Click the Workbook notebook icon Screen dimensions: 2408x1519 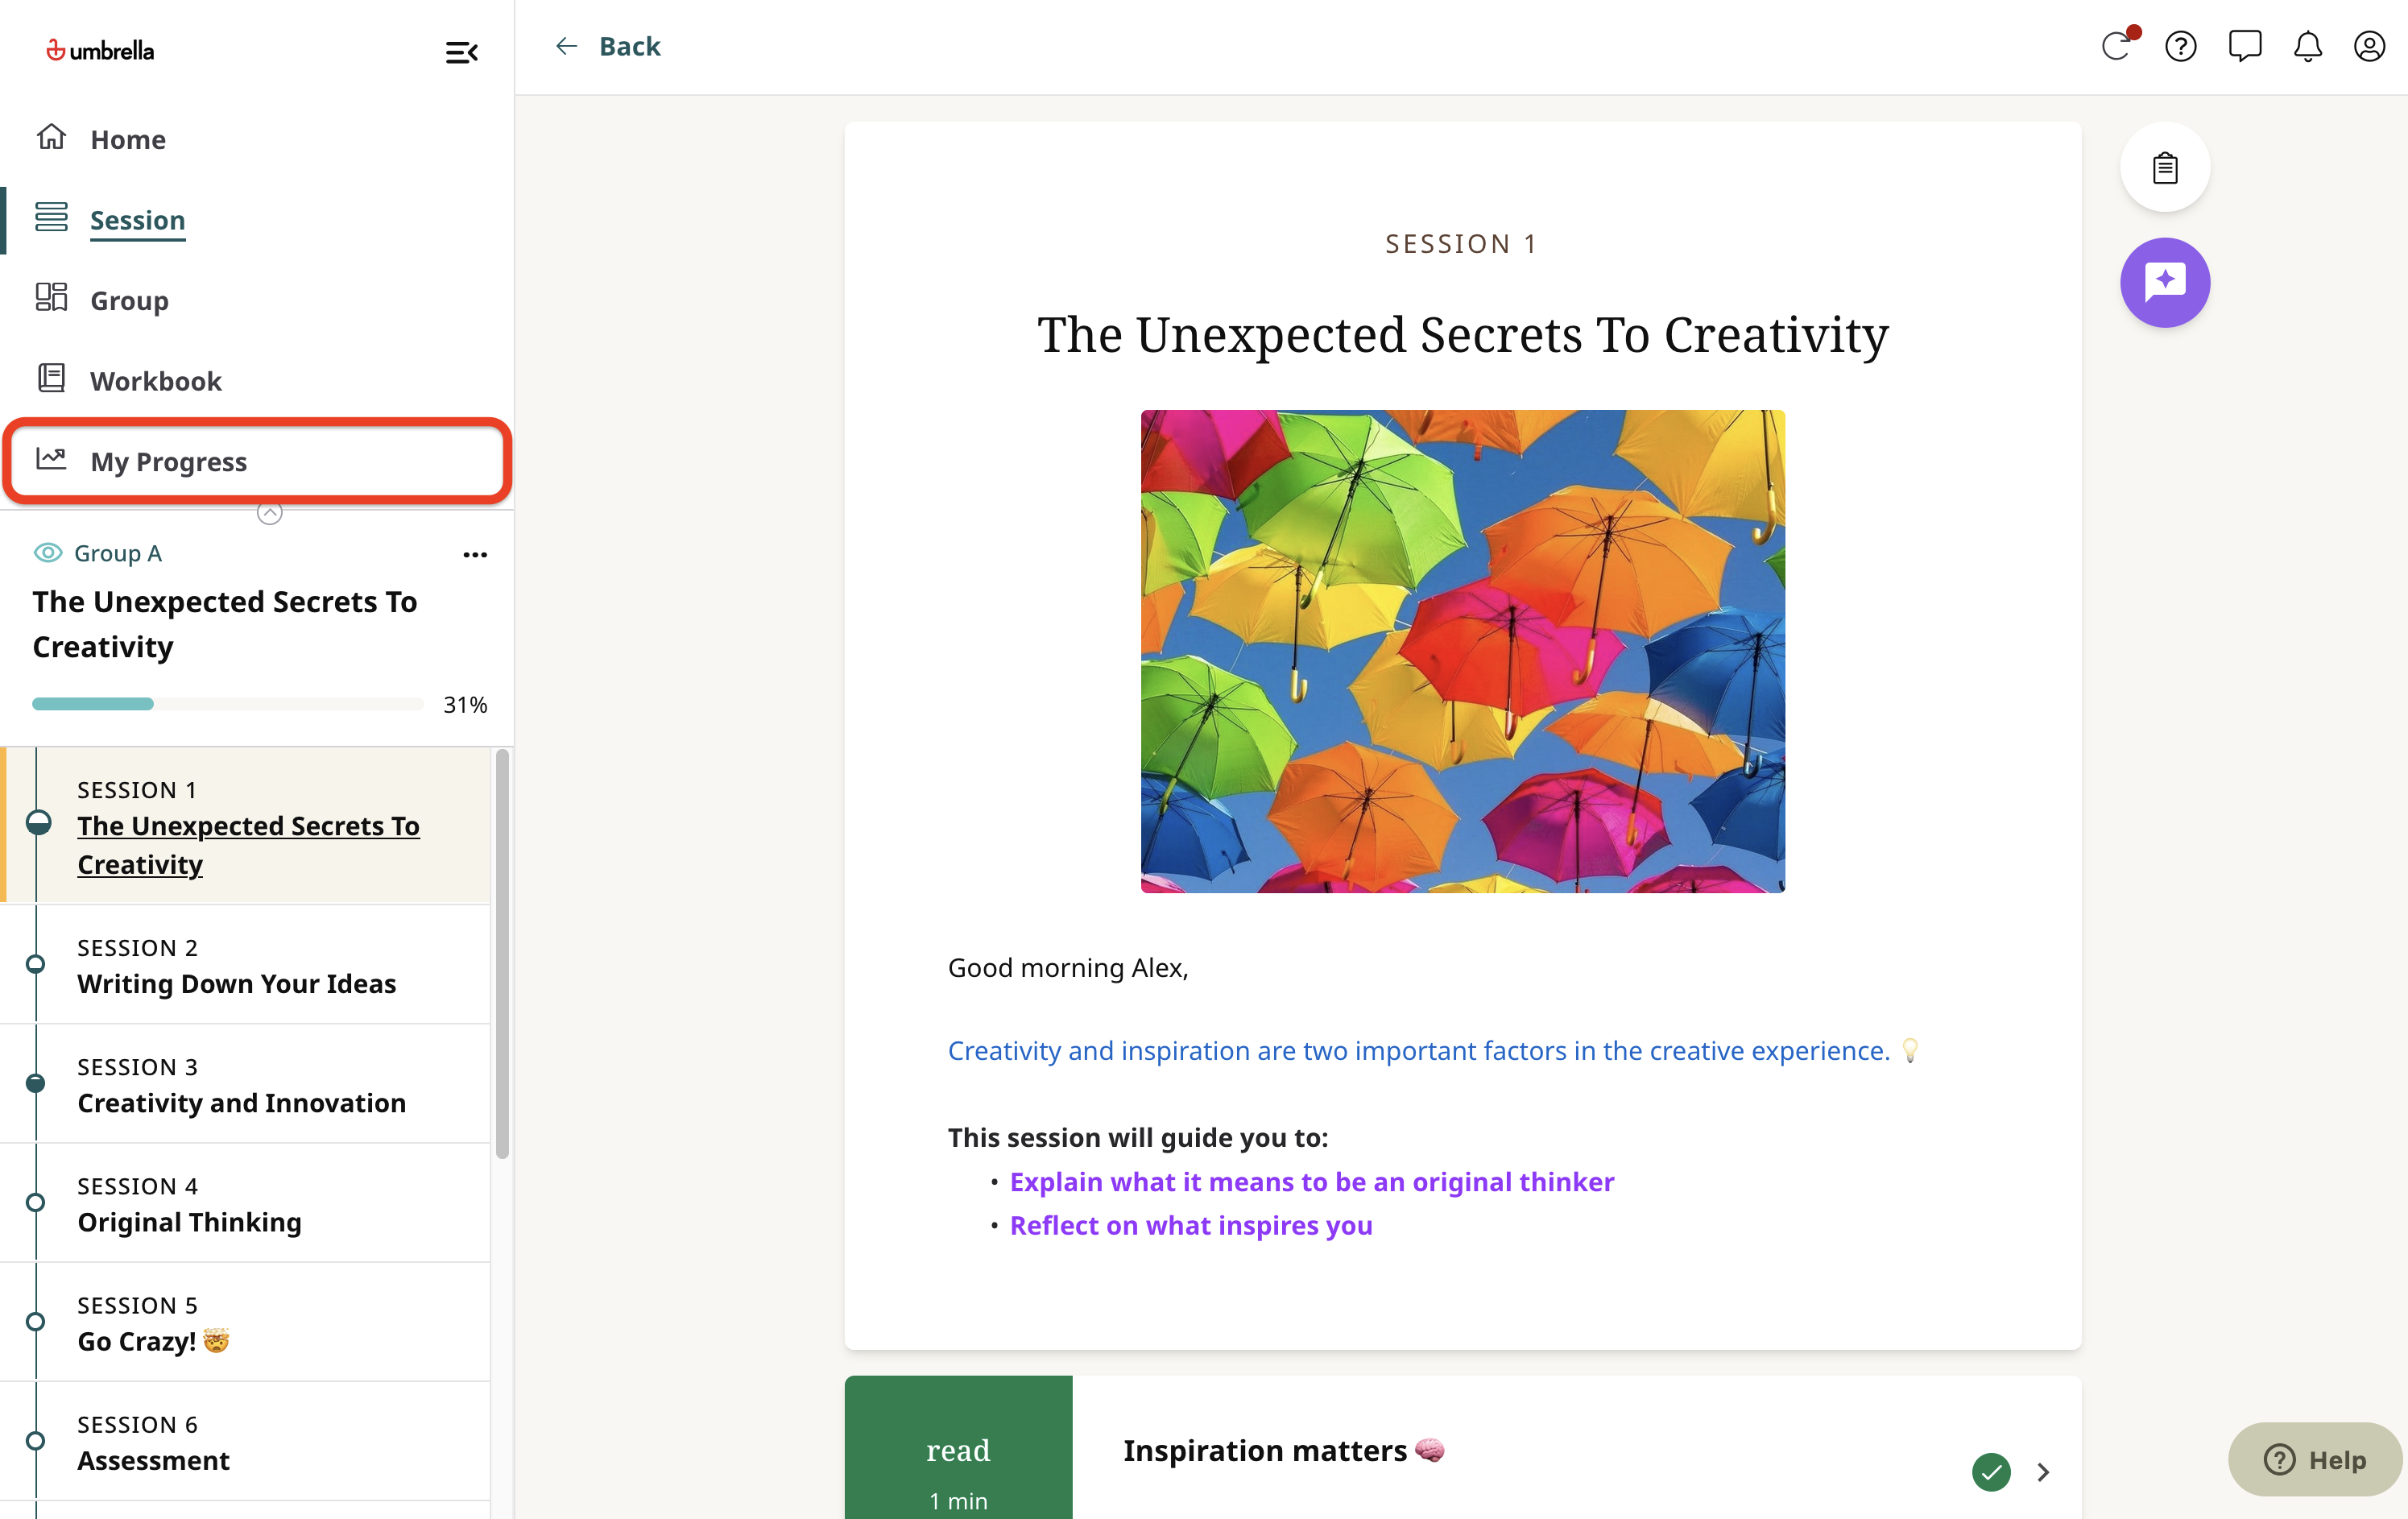coord(51,378)
